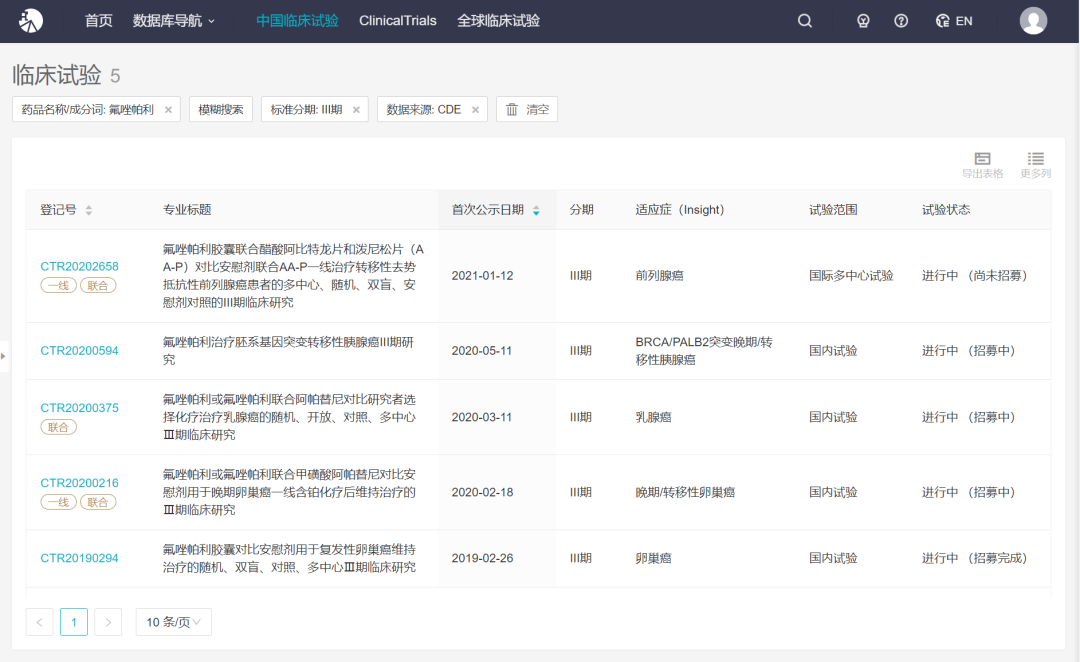Image resolution: width=1080 pixels, height=662 pixels.
Task: Click the 清空 trash button
Action: click(x=527, y=110)
